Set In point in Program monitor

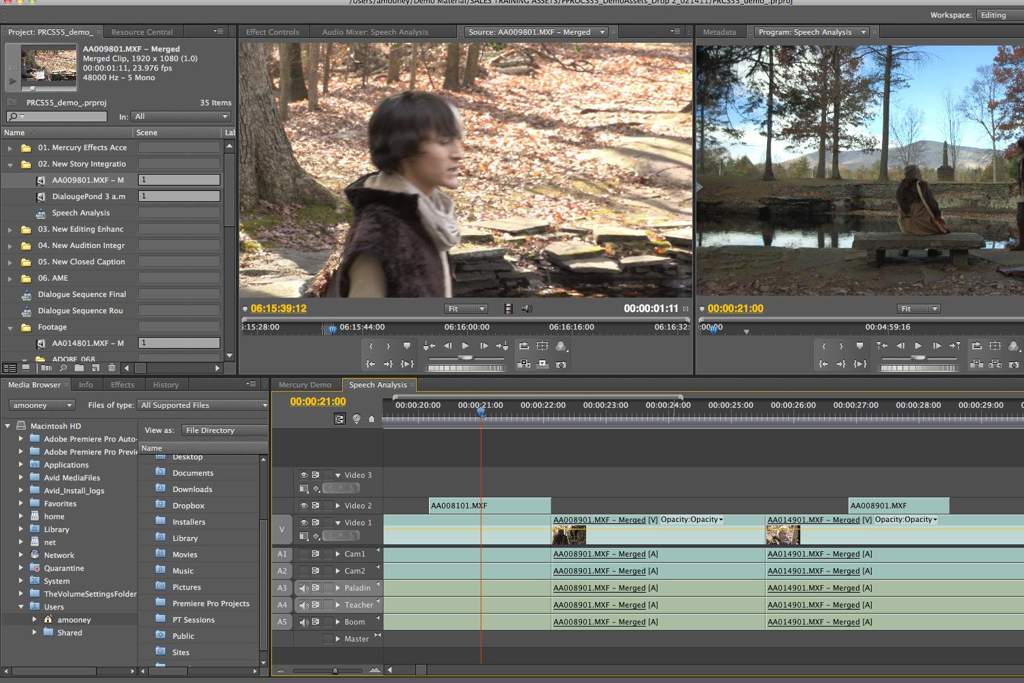click(x=824, y=346)
